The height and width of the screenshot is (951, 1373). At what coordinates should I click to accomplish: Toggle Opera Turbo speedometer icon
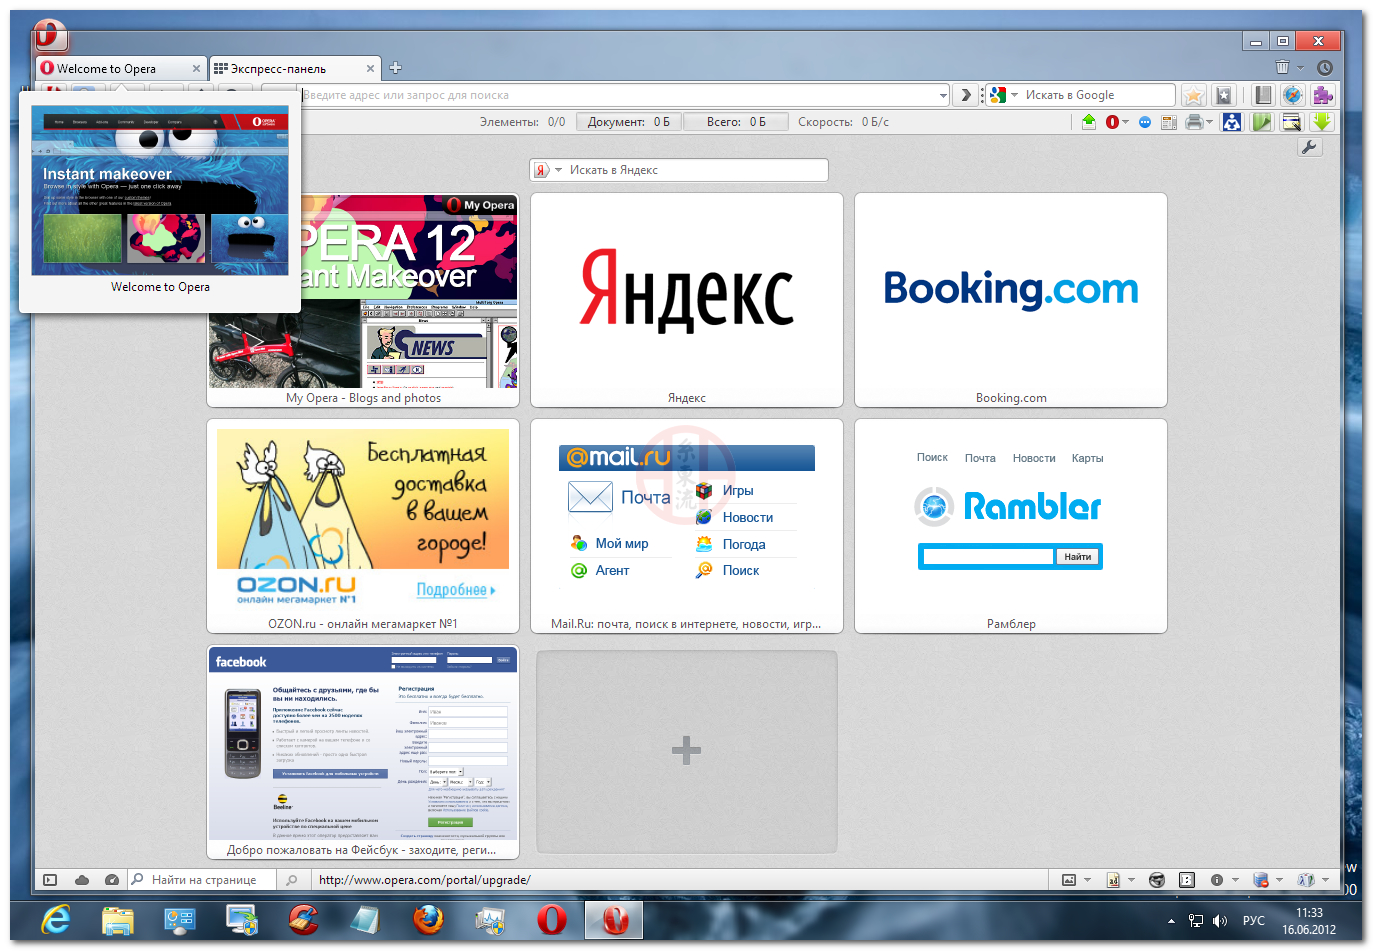(112, 880)
